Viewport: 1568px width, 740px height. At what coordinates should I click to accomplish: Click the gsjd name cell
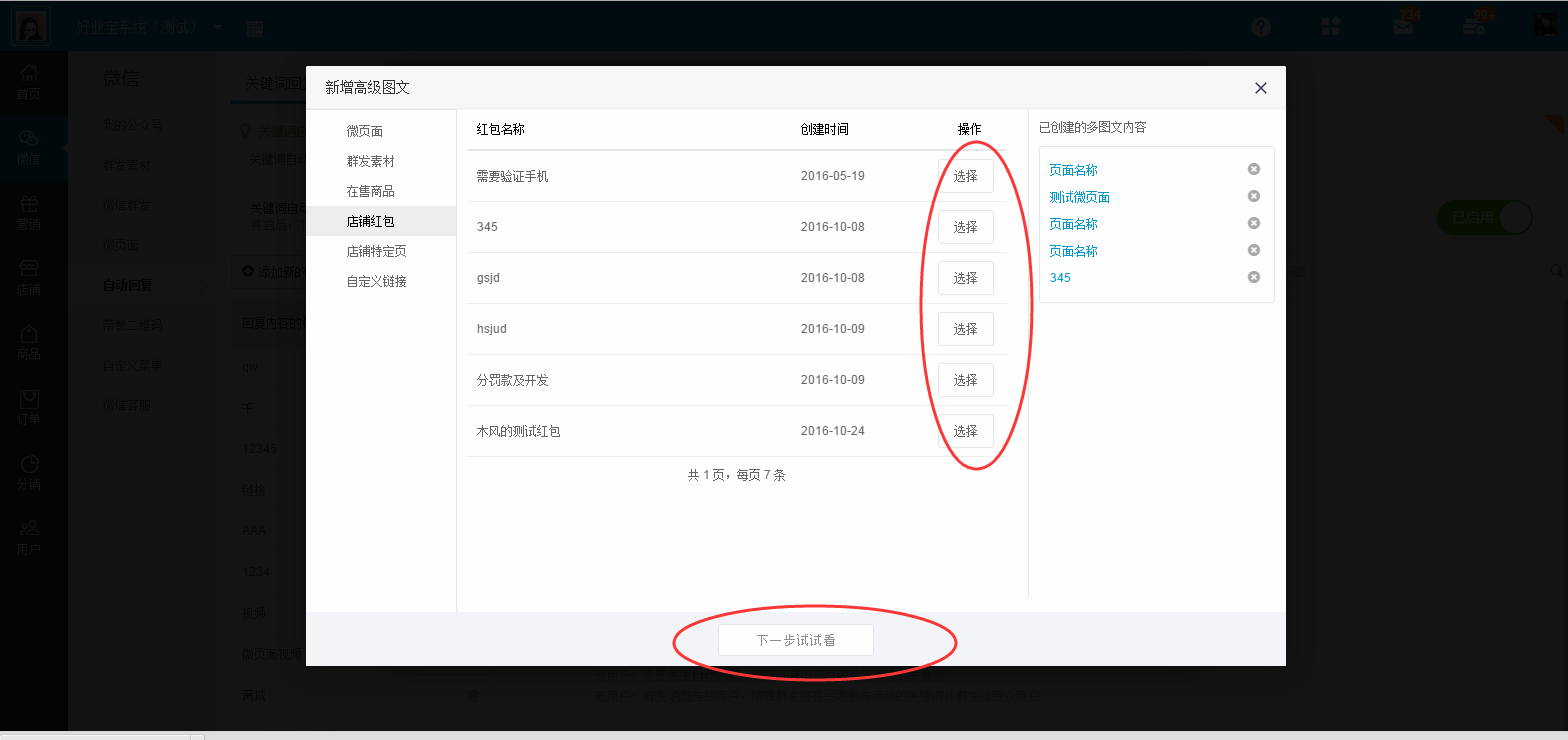pos(488,278)
